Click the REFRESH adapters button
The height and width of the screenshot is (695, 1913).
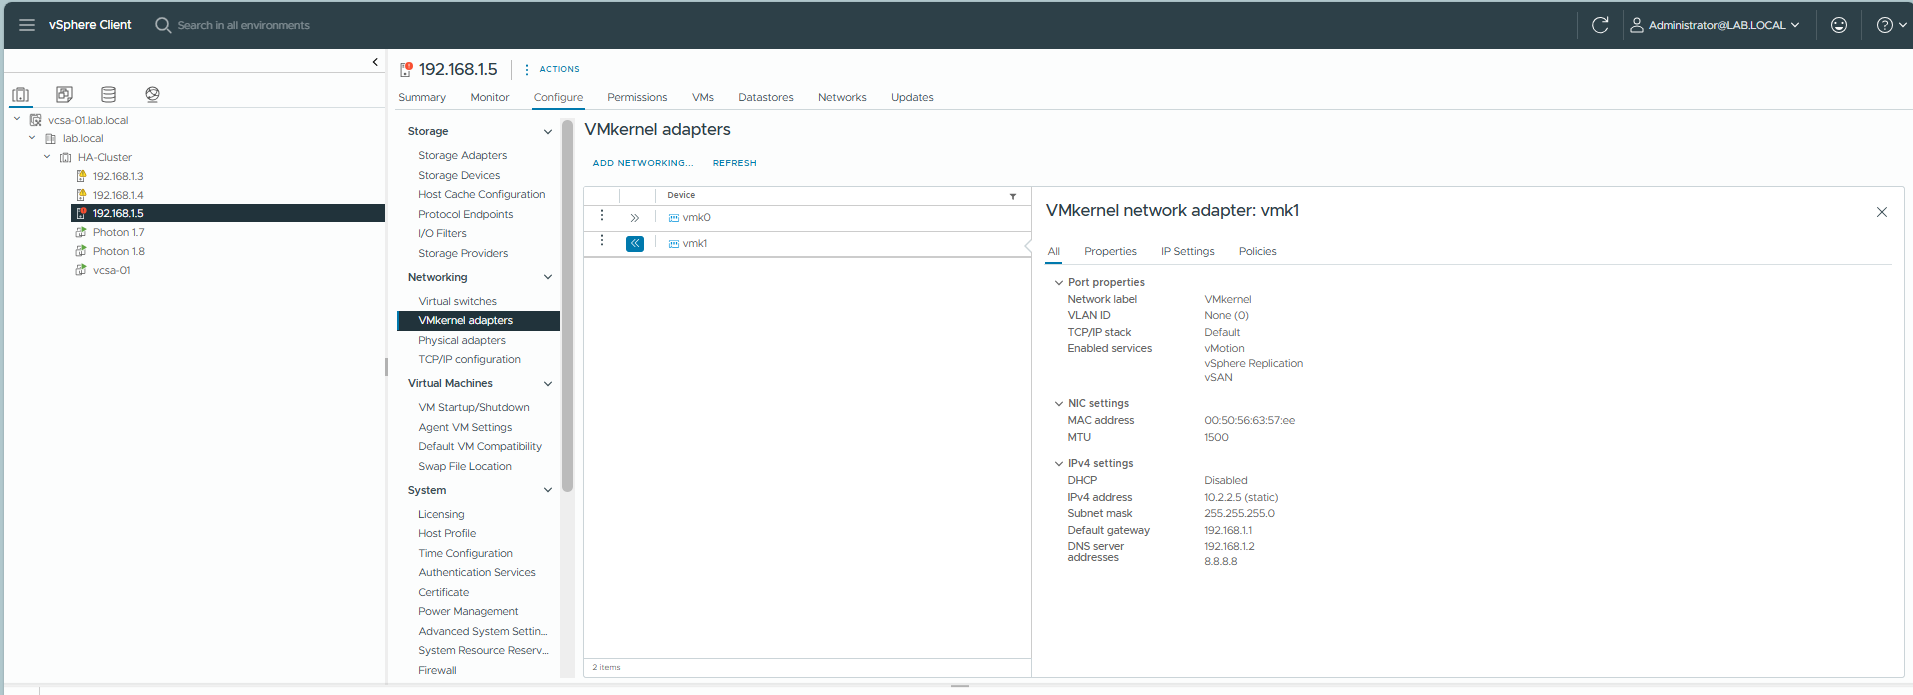(x=735, y=163)
